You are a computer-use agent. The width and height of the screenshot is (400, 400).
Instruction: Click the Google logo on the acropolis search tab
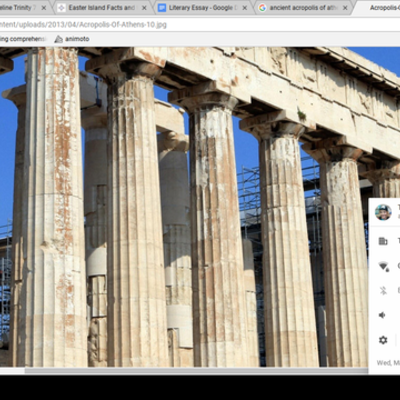[x=263, y=8]
